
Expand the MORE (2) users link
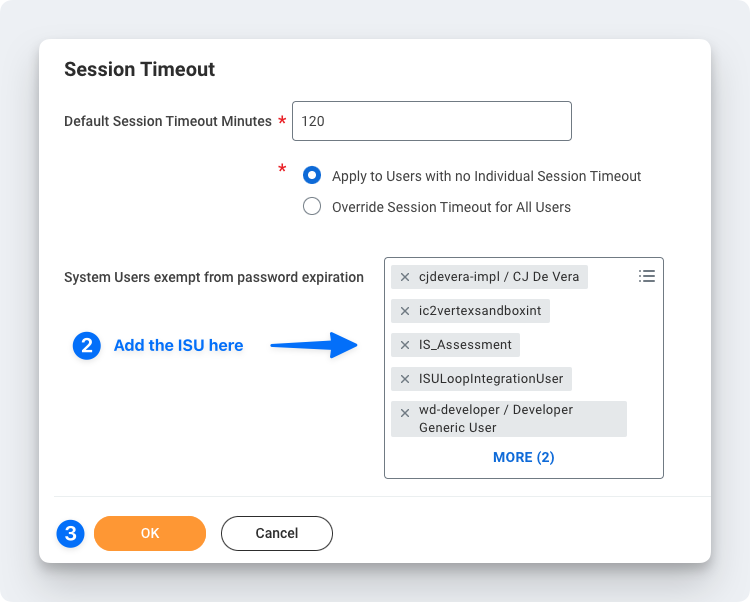[523, 457]
